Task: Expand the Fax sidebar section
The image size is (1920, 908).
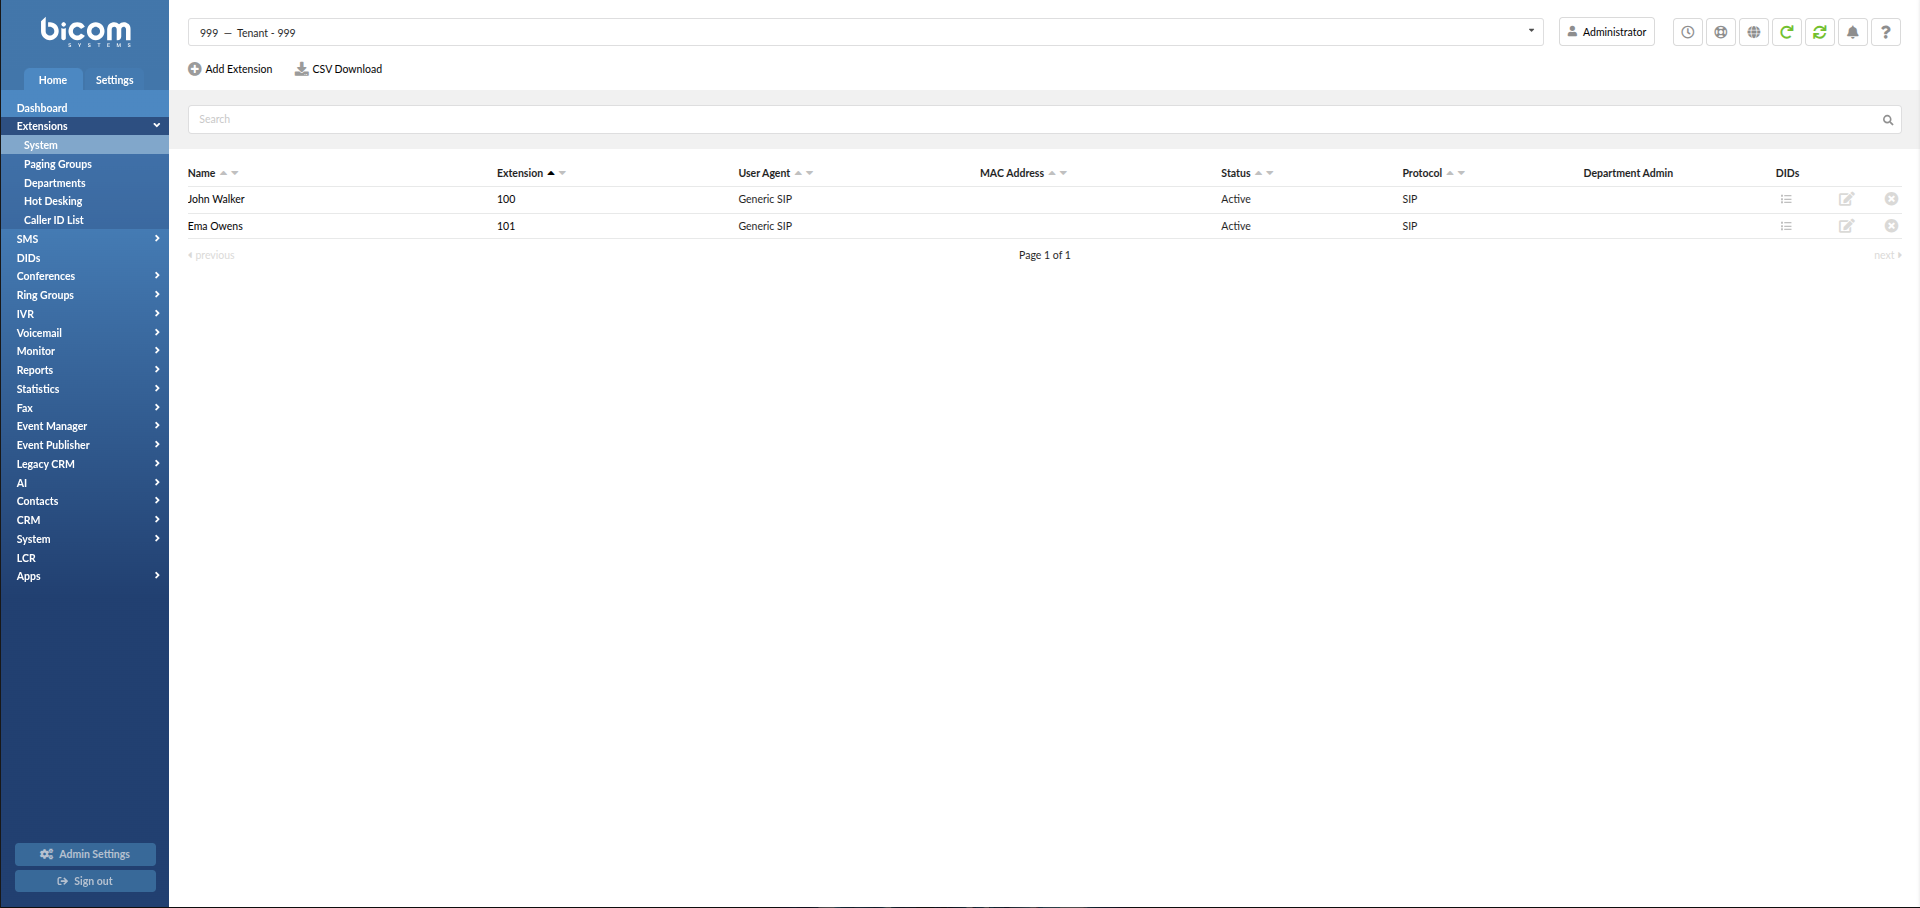Action: point(84,408)
